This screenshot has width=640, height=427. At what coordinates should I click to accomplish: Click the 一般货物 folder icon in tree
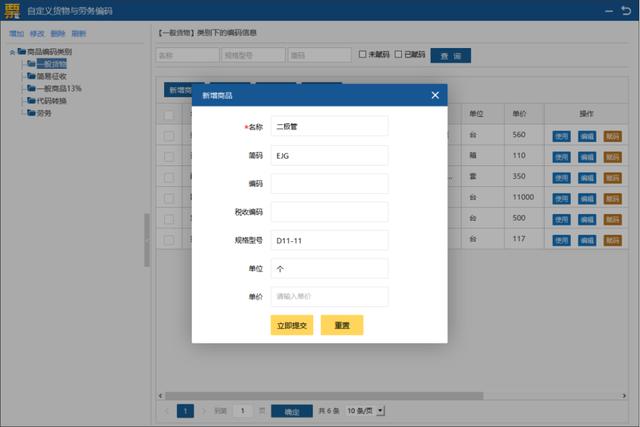pyautogui.click(x=32, y=63)
